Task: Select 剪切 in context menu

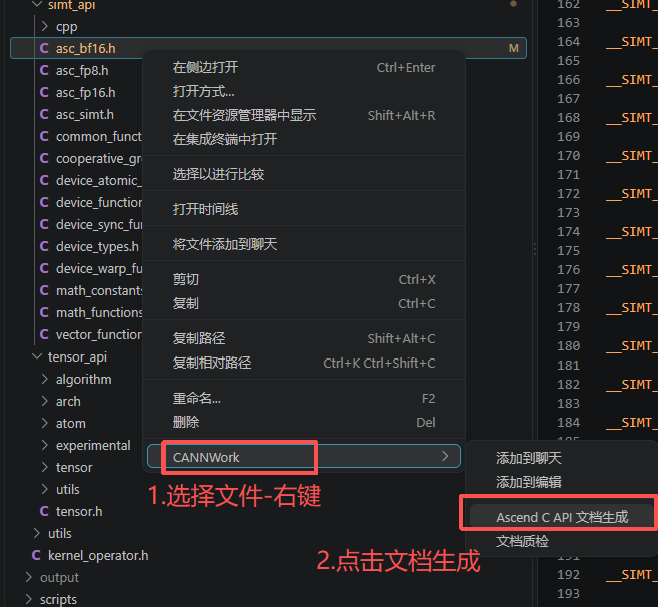Action: [304, 279]
